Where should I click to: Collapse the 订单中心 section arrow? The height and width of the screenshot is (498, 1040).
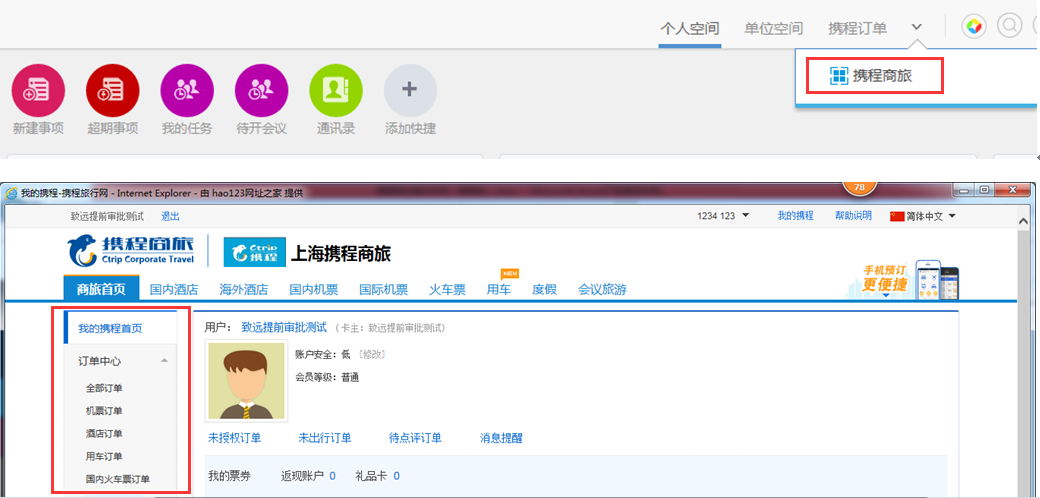tap(164, 360)
